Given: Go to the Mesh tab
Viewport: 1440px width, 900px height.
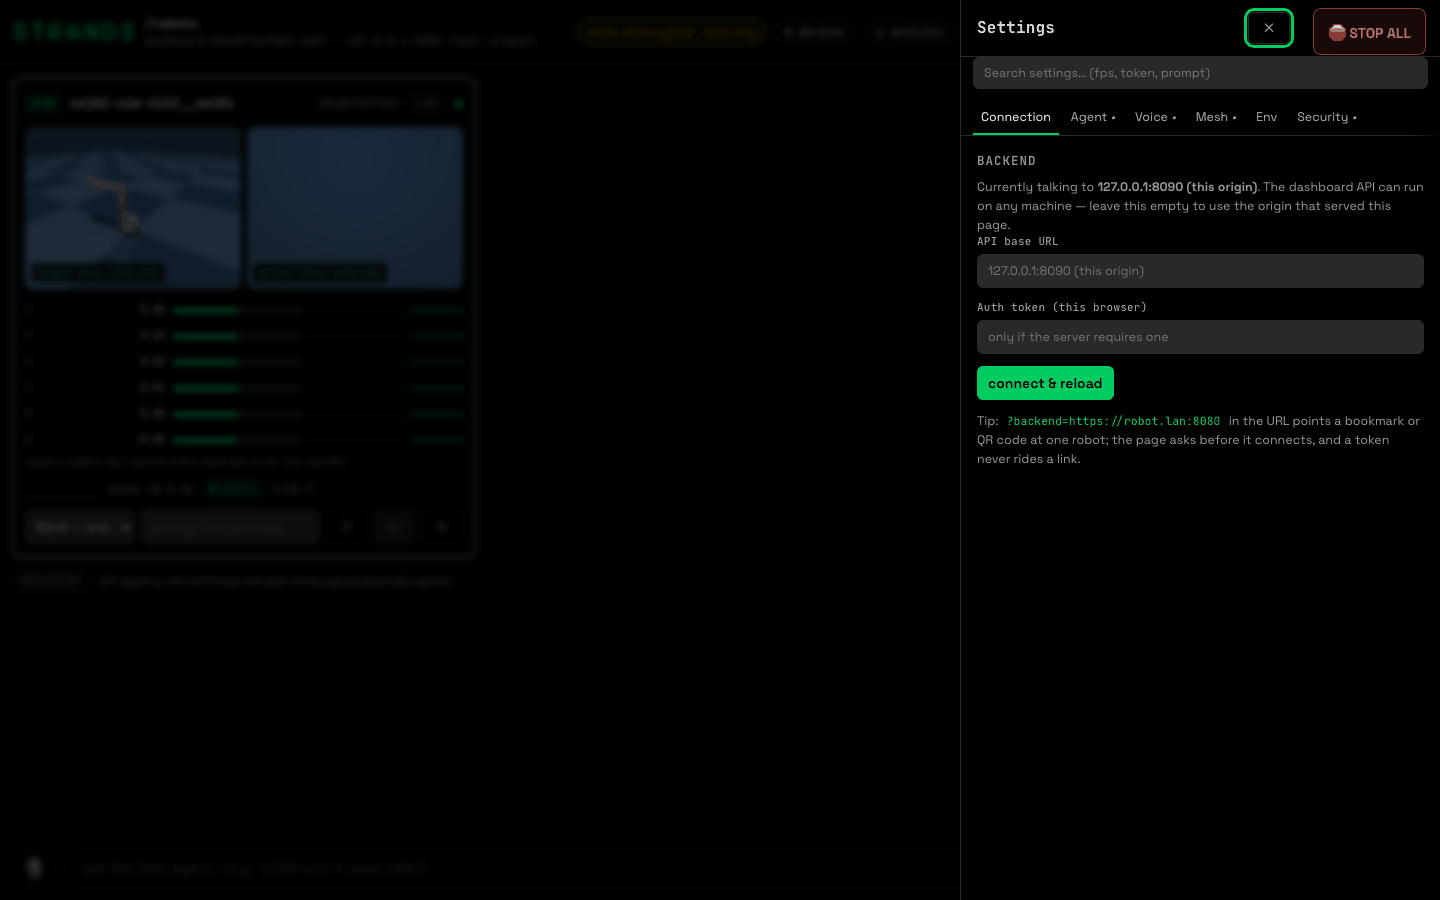Looking at the screenshot, I should pyautogui.click(x=1216, y=117).
